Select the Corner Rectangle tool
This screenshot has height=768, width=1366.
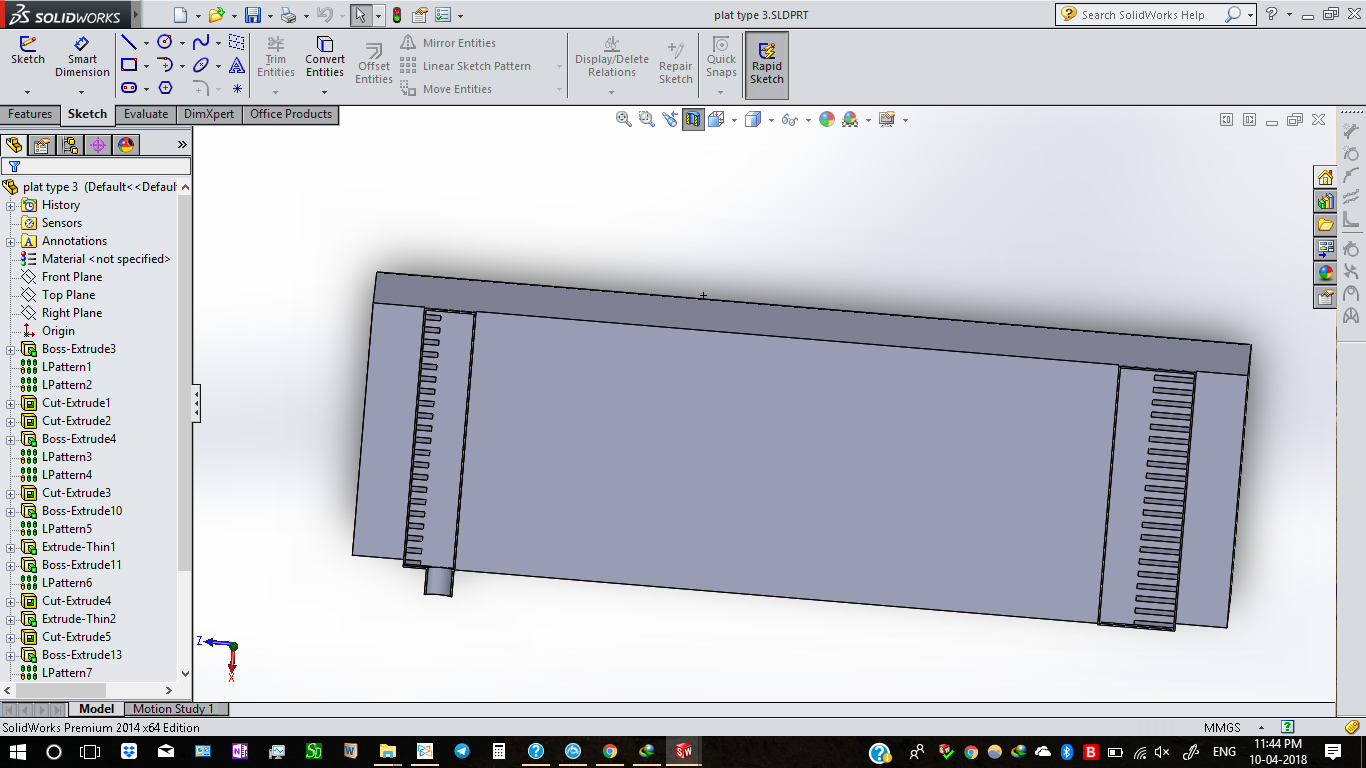tap(129, 65)
